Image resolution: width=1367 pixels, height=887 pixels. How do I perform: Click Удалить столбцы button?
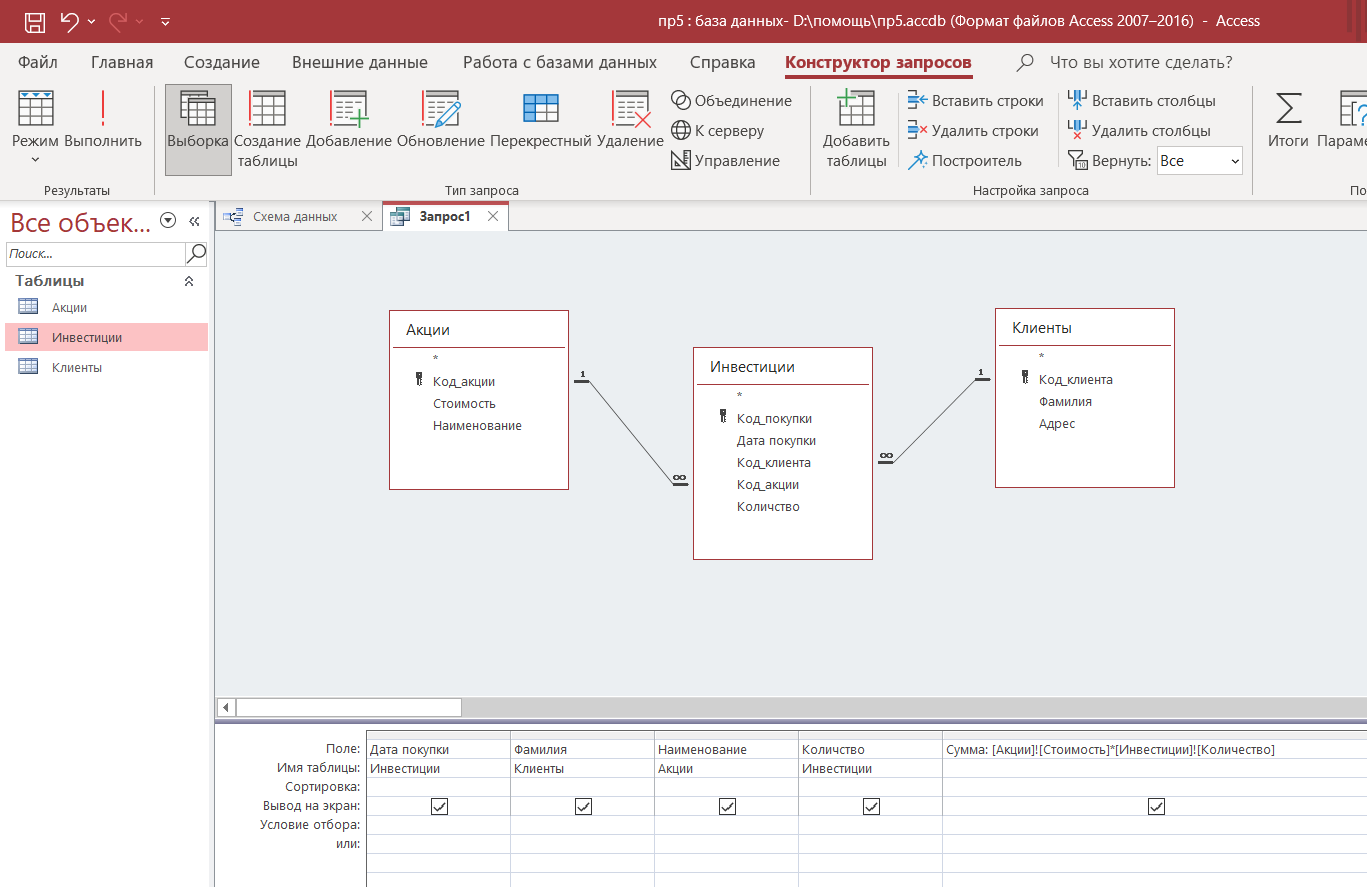coord(1139,130)
